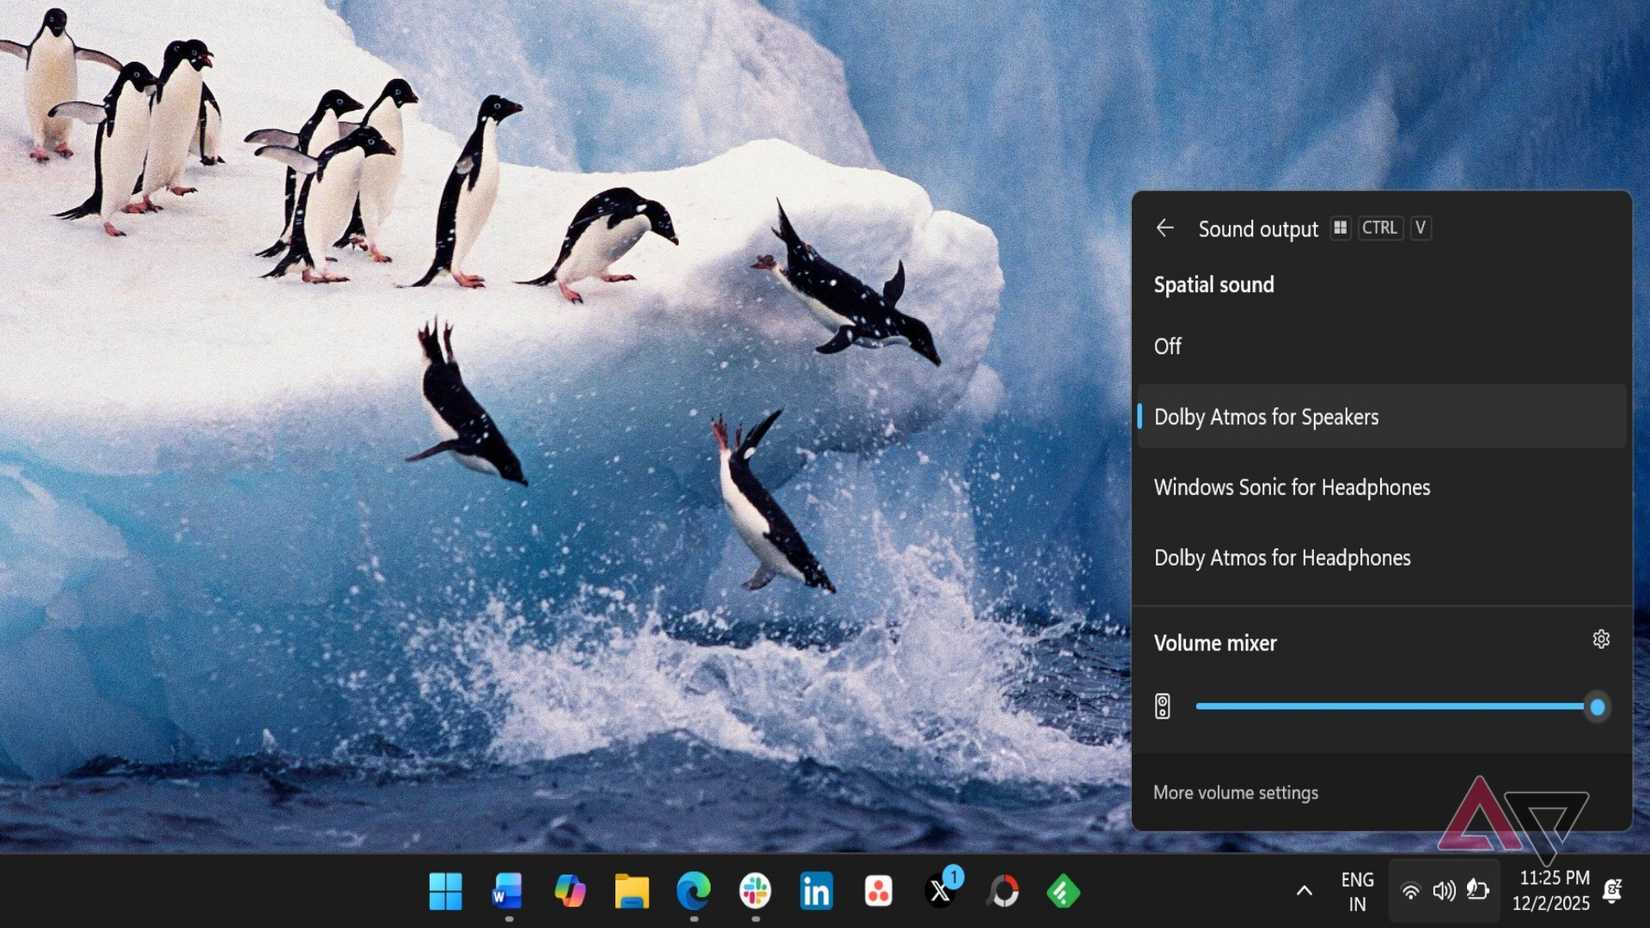
Task: Open Volume mixer settings via the gear icon
Action: [x=1601, y=639]
